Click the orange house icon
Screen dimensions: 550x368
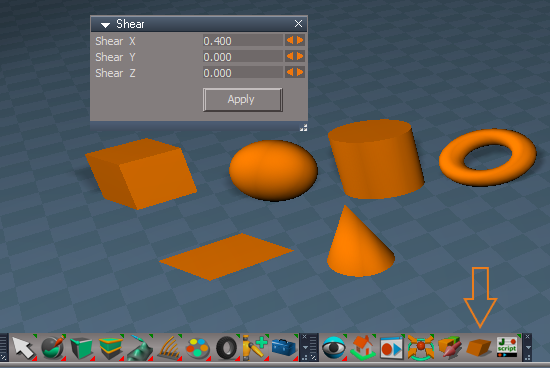coord(363,347)
